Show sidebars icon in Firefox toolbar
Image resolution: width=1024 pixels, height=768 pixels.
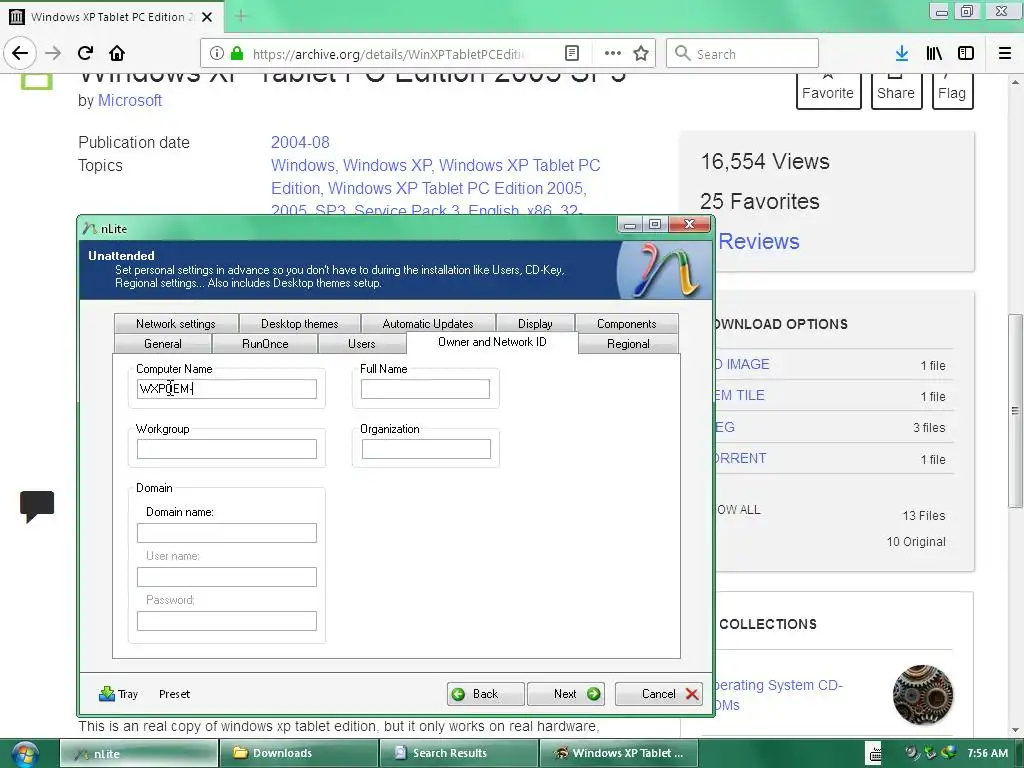[x=966, y=54]
